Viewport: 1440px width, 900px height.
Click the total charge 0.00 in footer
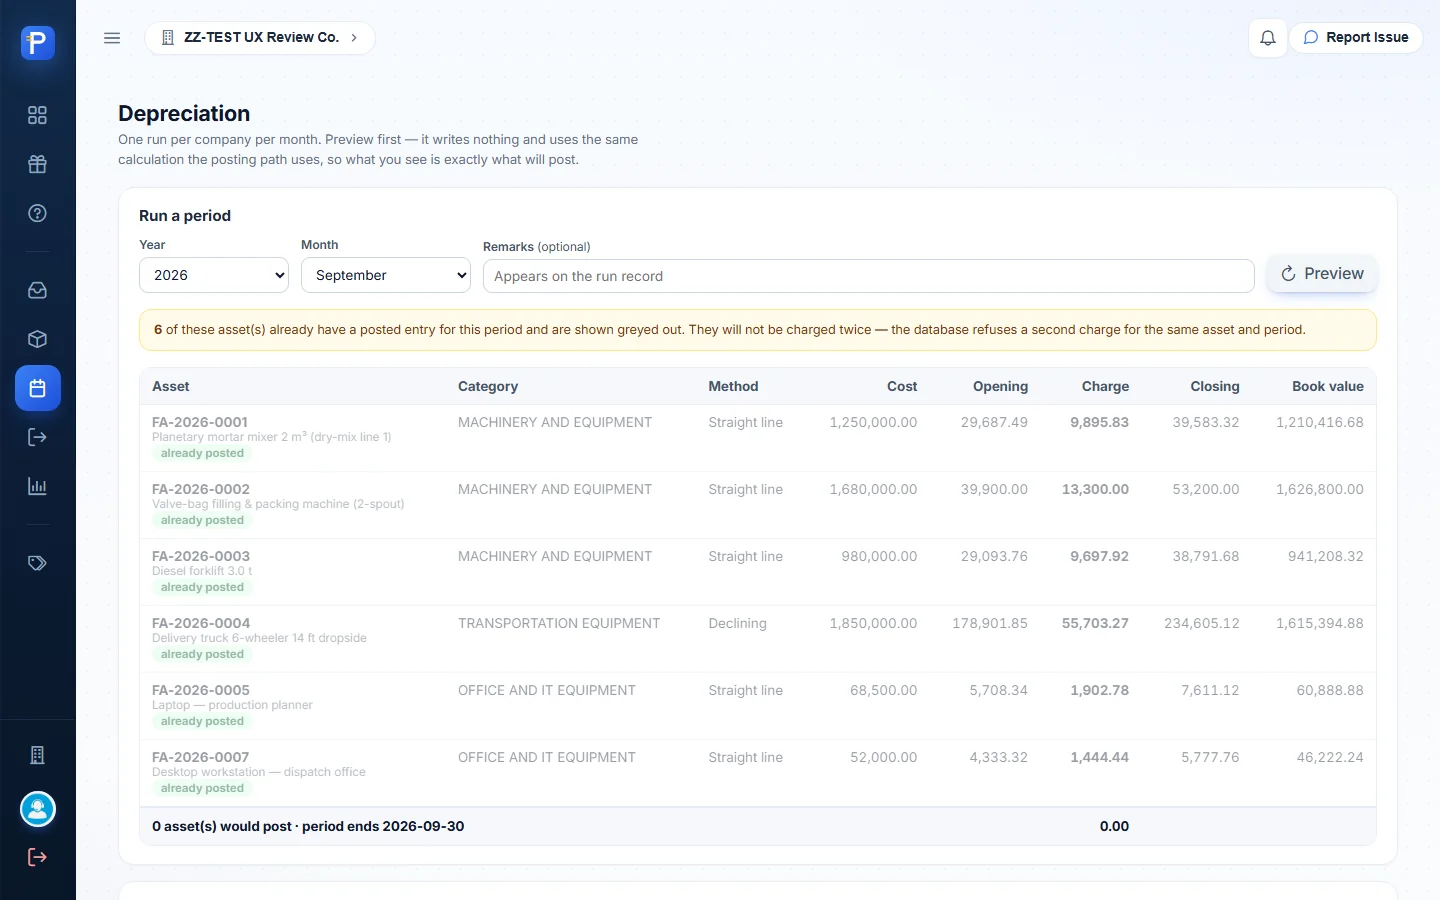pos(1114,826)
